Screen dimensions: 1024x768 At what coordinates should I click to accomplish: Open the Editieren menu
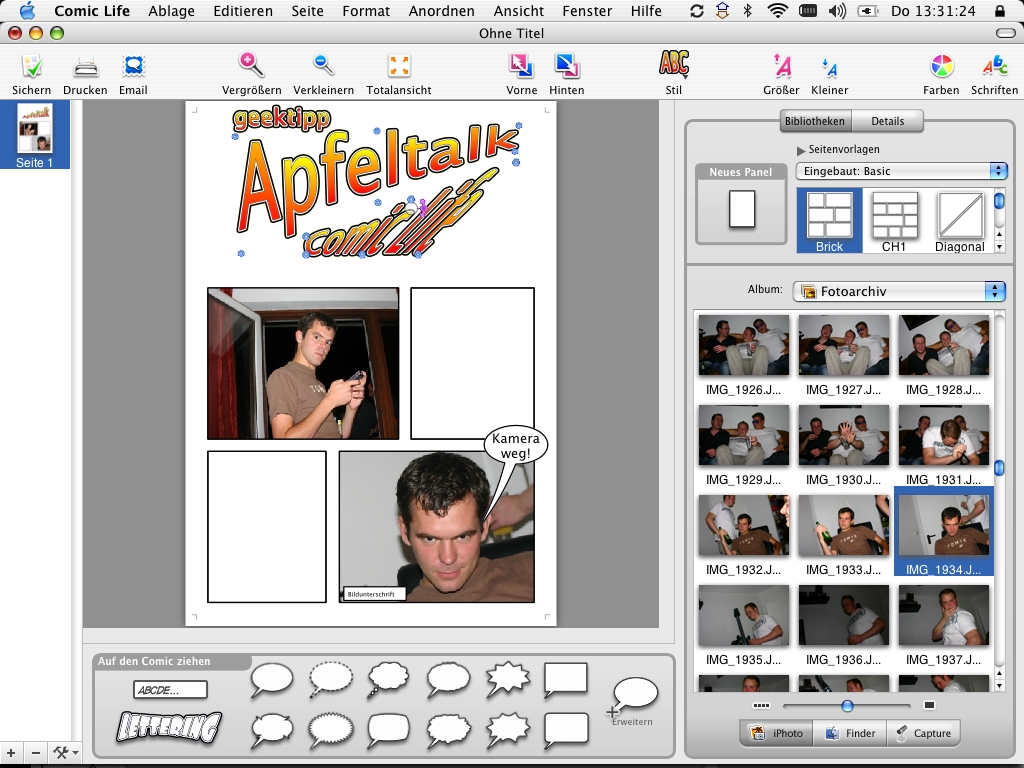(243, 11)
